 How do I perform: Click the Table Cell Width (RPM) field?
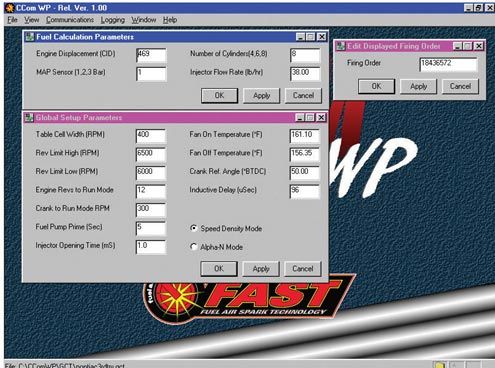point(151,136)
